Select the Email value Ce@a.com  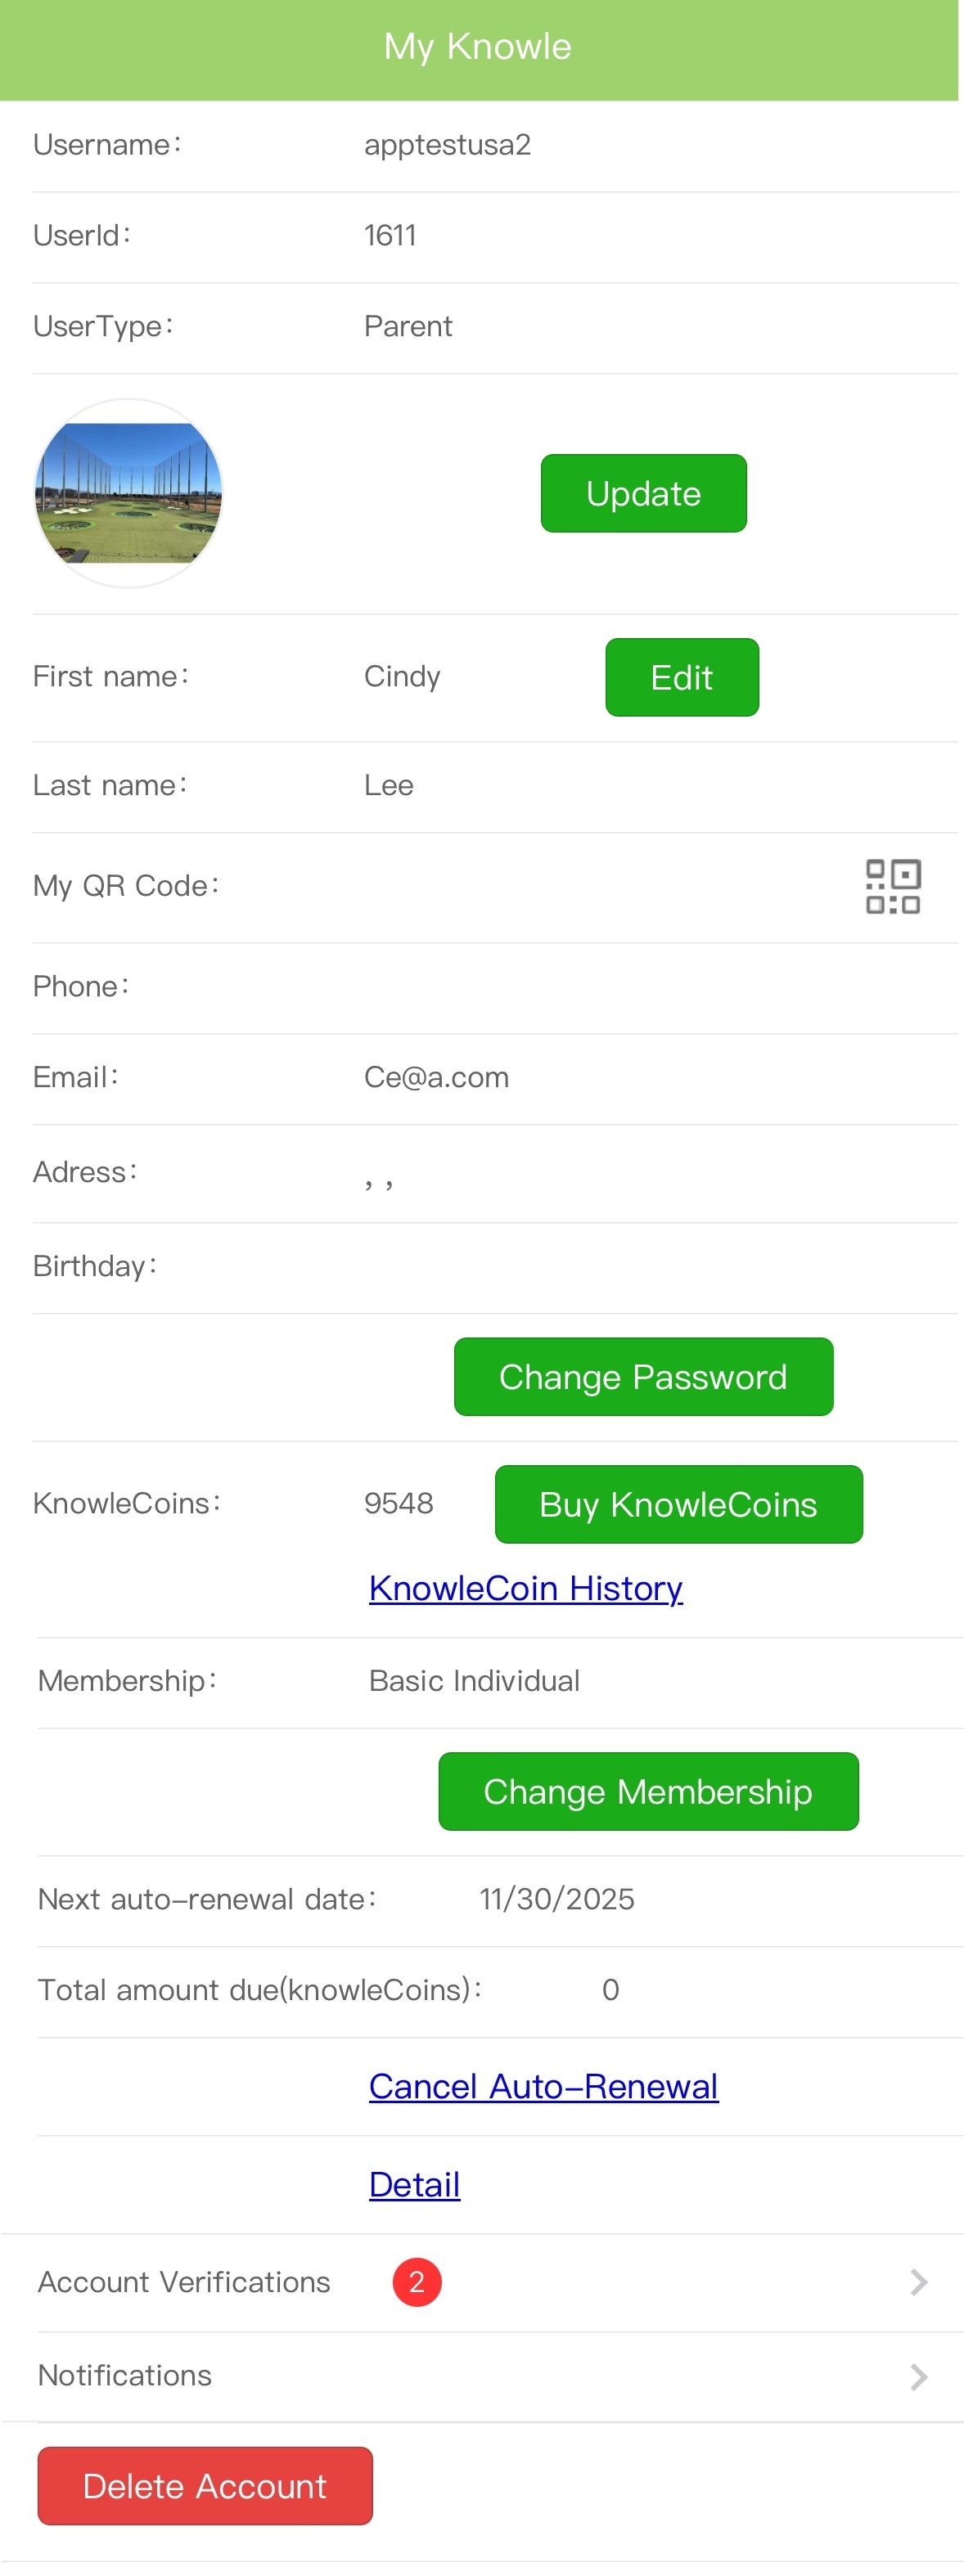(x=436, y=1077)
